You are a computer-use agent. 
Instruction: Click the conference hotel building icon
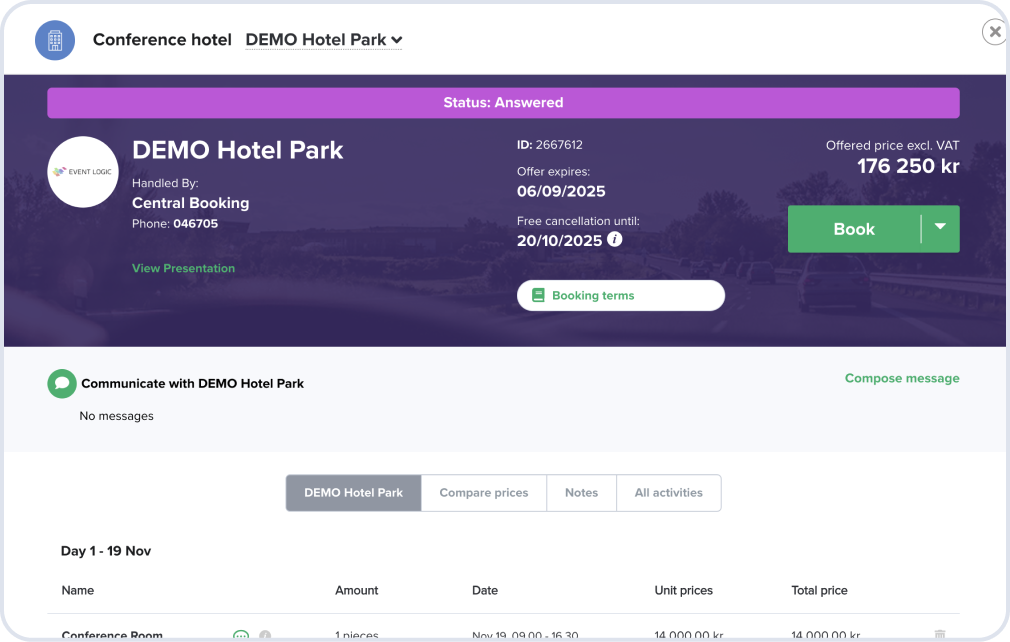click(x=55, y=40)
